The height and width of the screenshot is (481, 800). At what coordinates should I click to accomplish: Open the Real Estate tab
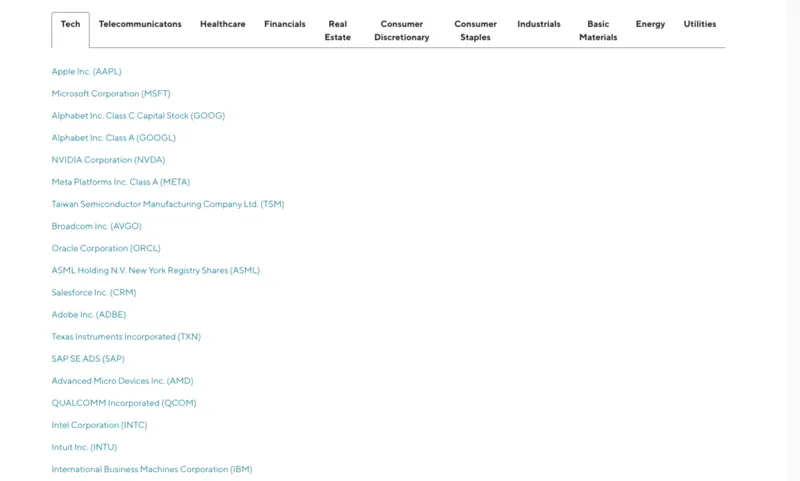tap(337, 31)
